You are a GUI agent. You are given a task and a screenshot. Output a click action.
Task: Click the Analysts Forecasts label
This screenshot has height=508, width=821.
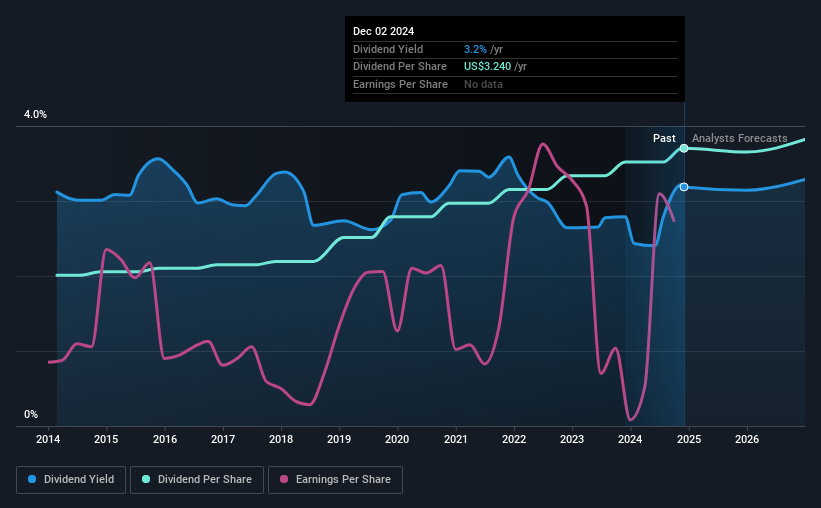[739, 138]
